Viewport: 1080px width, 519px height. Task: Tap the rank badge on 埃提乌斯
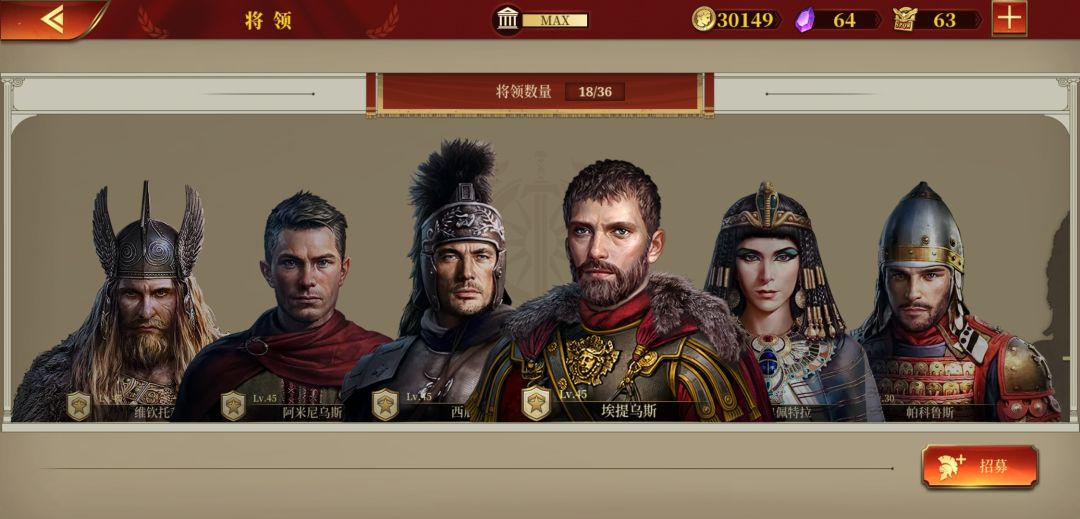[x=536, y=403]
